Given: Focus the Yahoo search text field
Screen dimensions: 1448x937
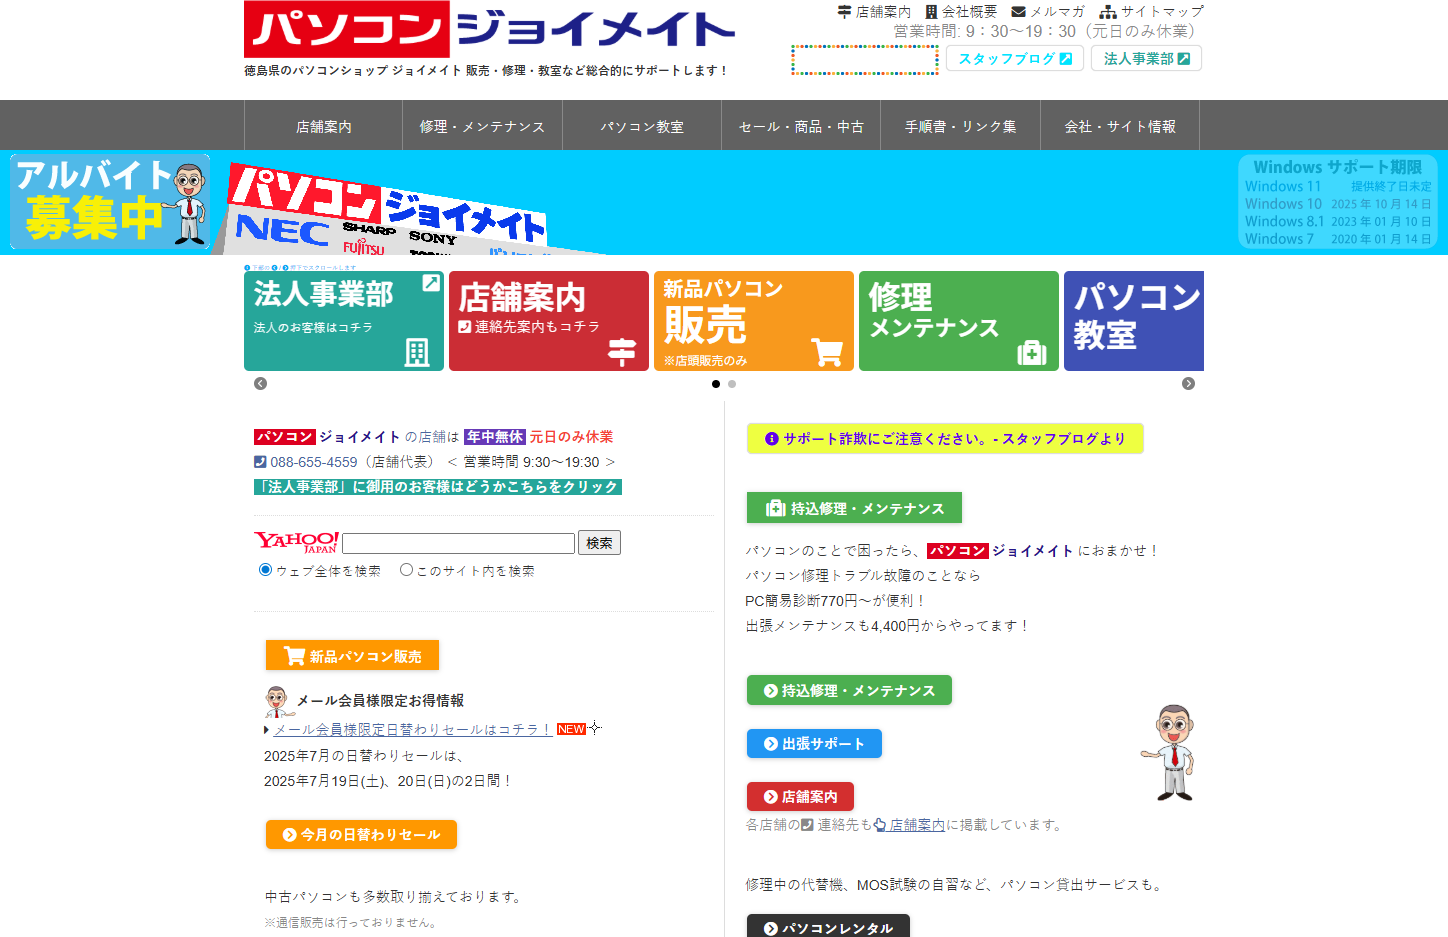Looking at the screenshot, I should point(458,543).
